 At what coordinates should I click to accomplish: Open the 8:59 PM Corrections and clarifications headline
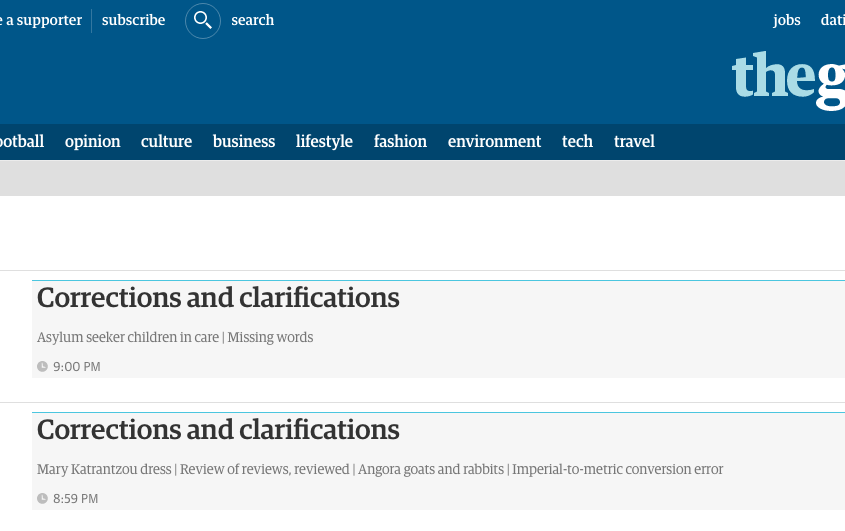[218, 430]
